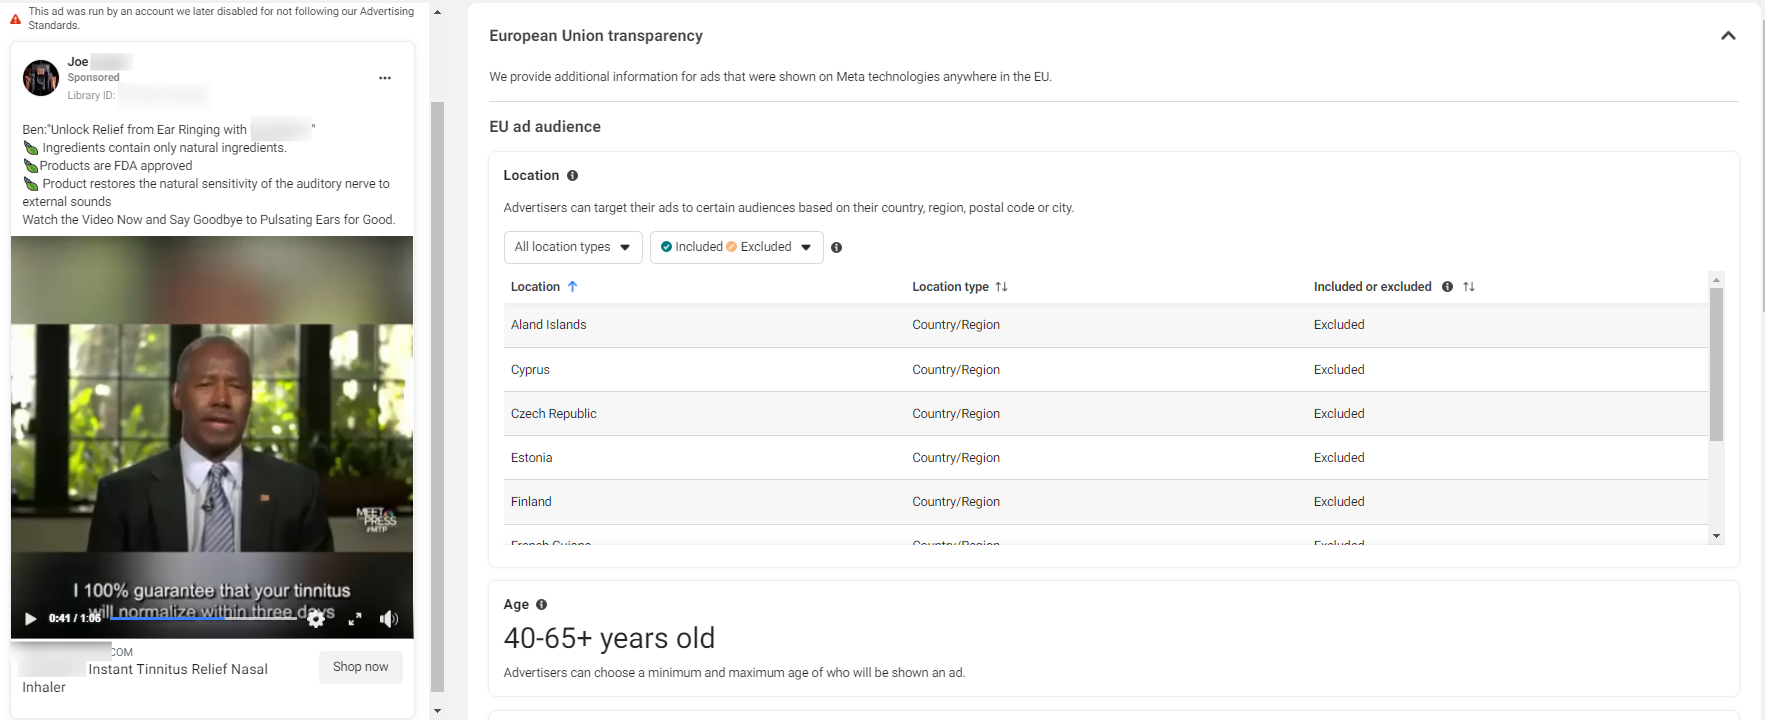Open the All location types dropdown
Screen dimensions: 1765x726
click(x=573, y=247)
